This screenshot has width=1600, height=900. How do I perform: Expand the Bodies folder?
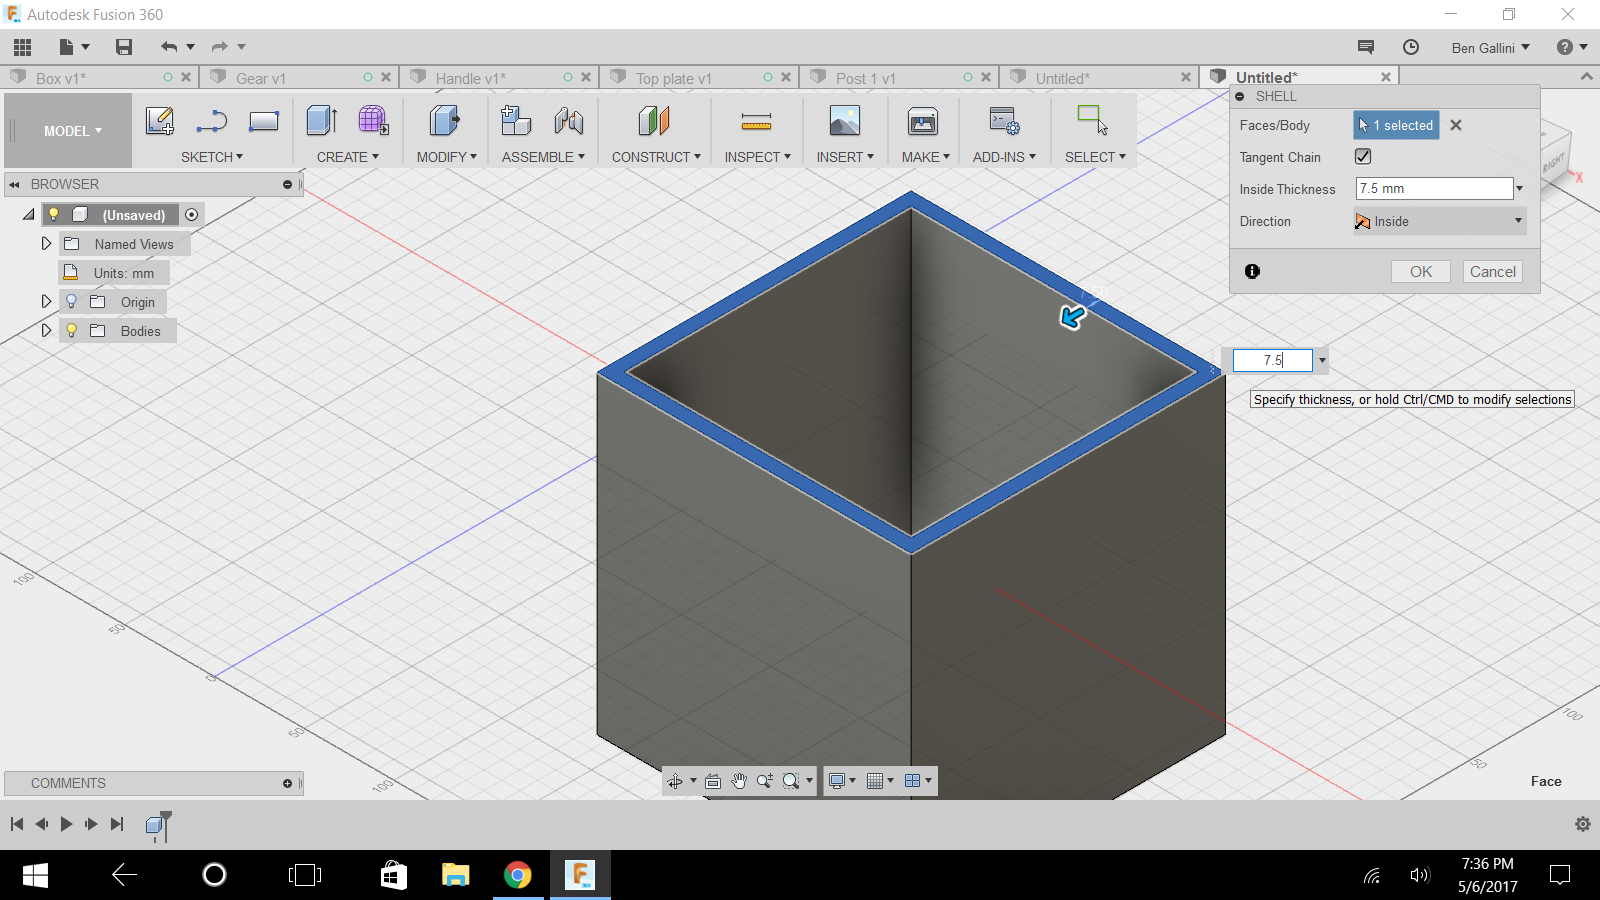(46, 330)
